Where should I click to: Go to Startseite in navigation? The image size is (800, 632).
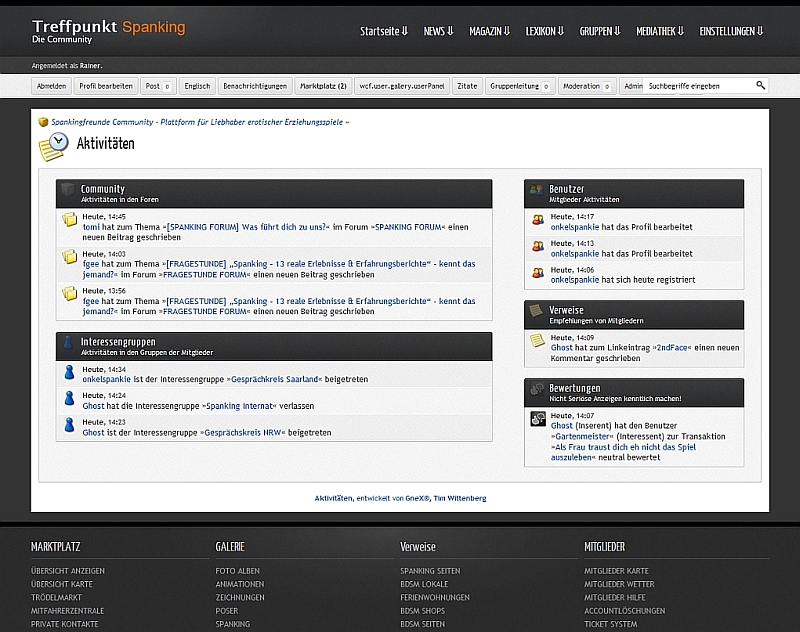(384, 31)
